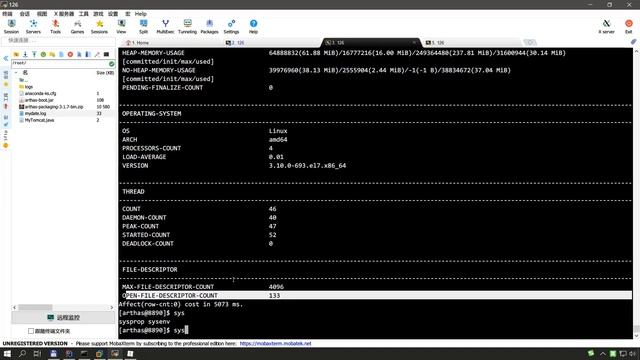Open the mobaxterm.mobatek.net link
This screenshot has height=360, width=640.
tap(276, 344)
